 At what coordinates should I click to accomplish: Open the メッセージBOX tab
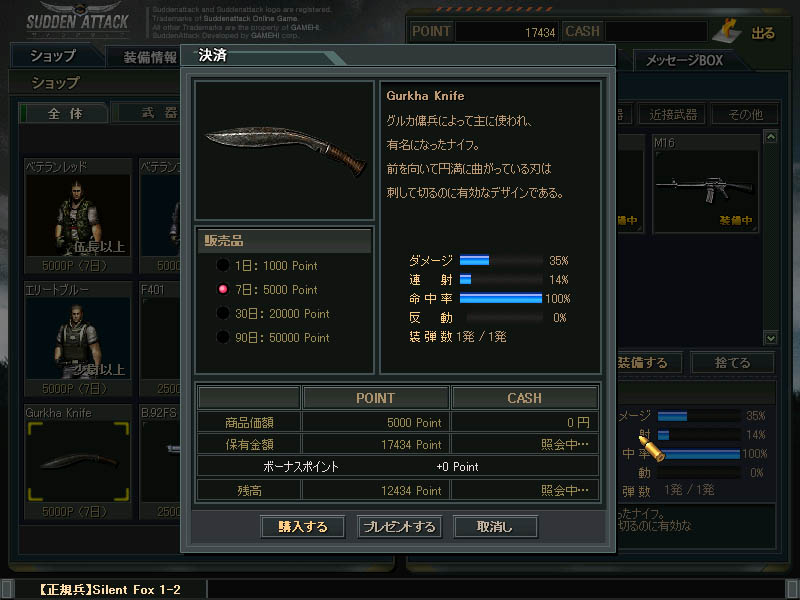[x=684, y=60]
